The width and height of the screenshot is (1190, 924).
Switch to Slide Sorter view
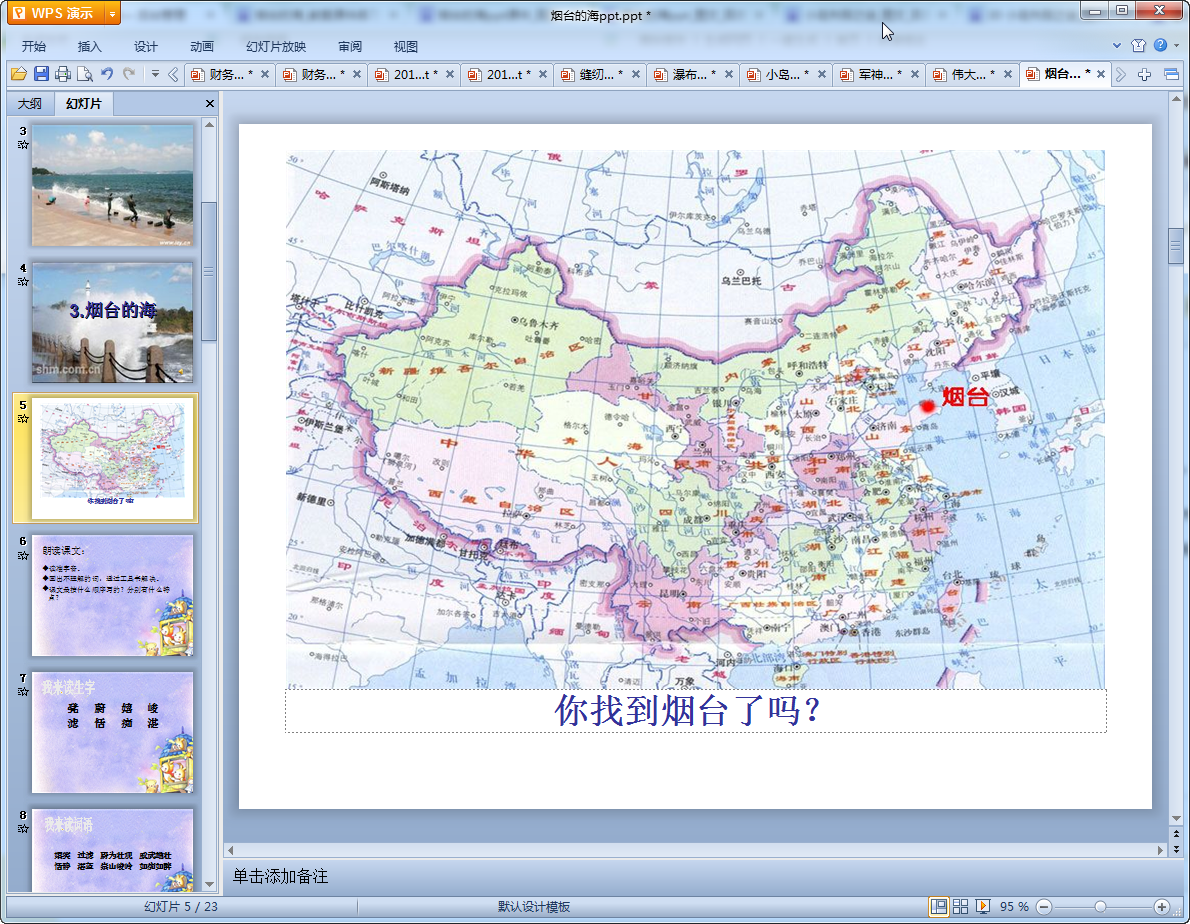click(960, 906)
